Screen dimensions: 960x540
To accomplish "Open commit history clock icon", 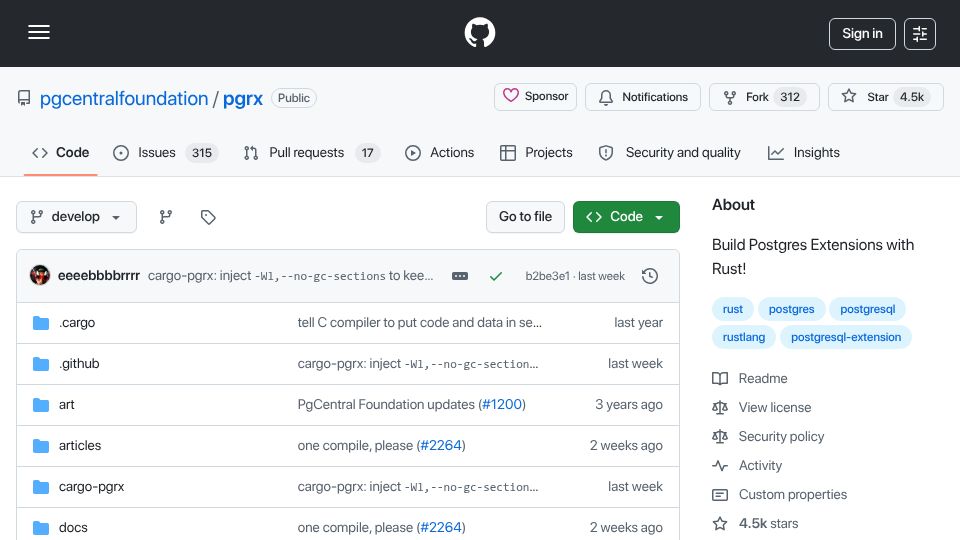I will tap(650, 276).
